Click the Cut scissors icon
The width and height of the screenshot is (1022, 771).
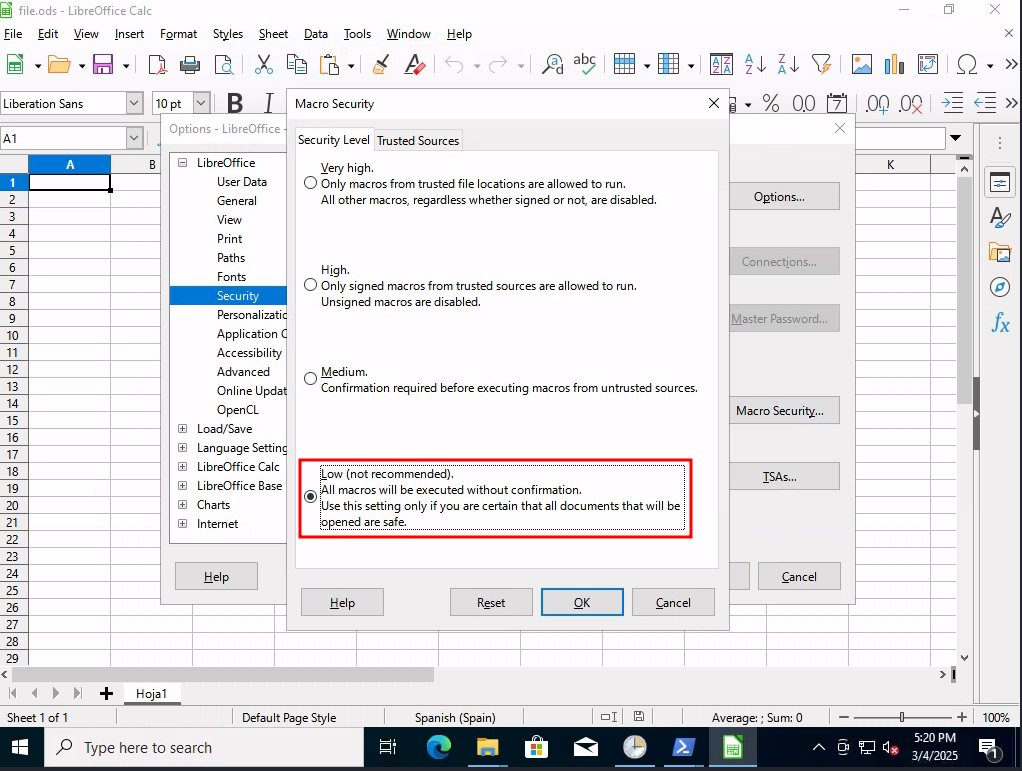tap(263, 65)
